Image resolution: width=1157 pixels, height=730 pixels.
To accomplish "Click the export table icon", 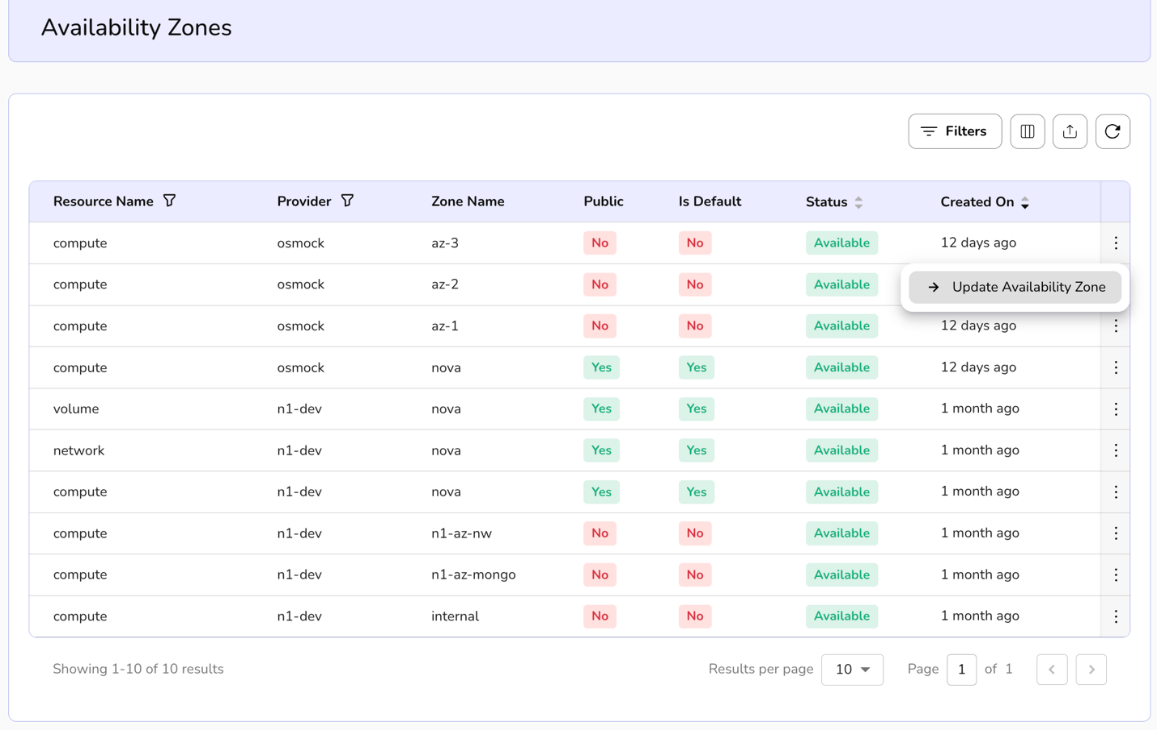I will coord(1069,131).
